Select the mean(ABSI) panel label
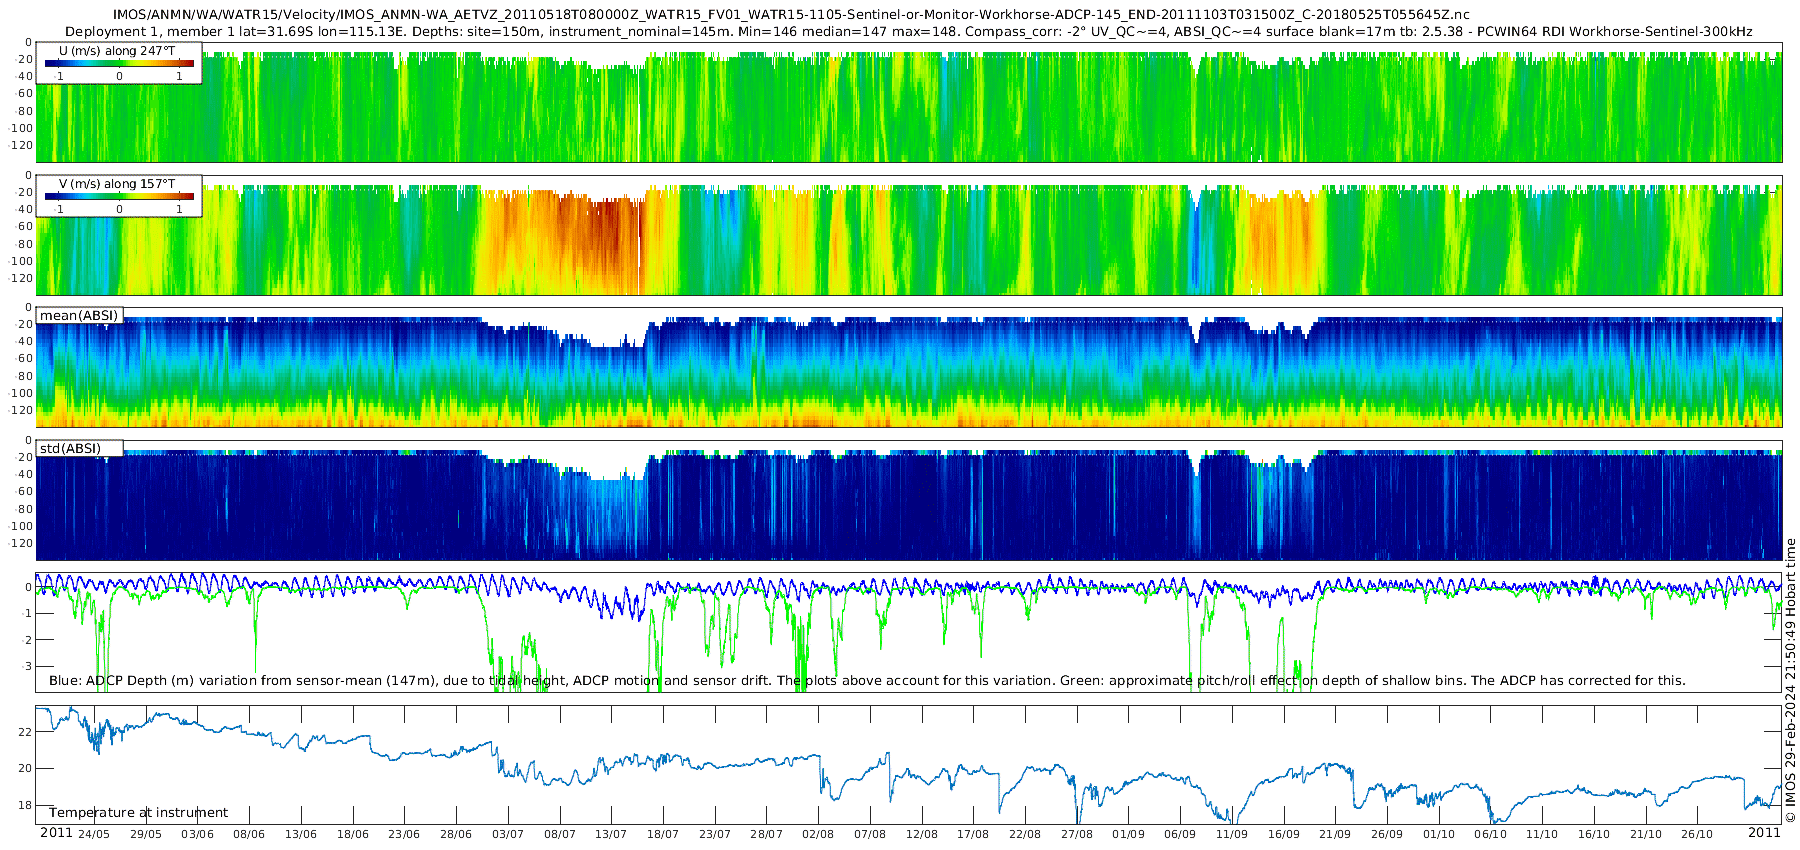The image size is (1800, 850). pos(79,315)
